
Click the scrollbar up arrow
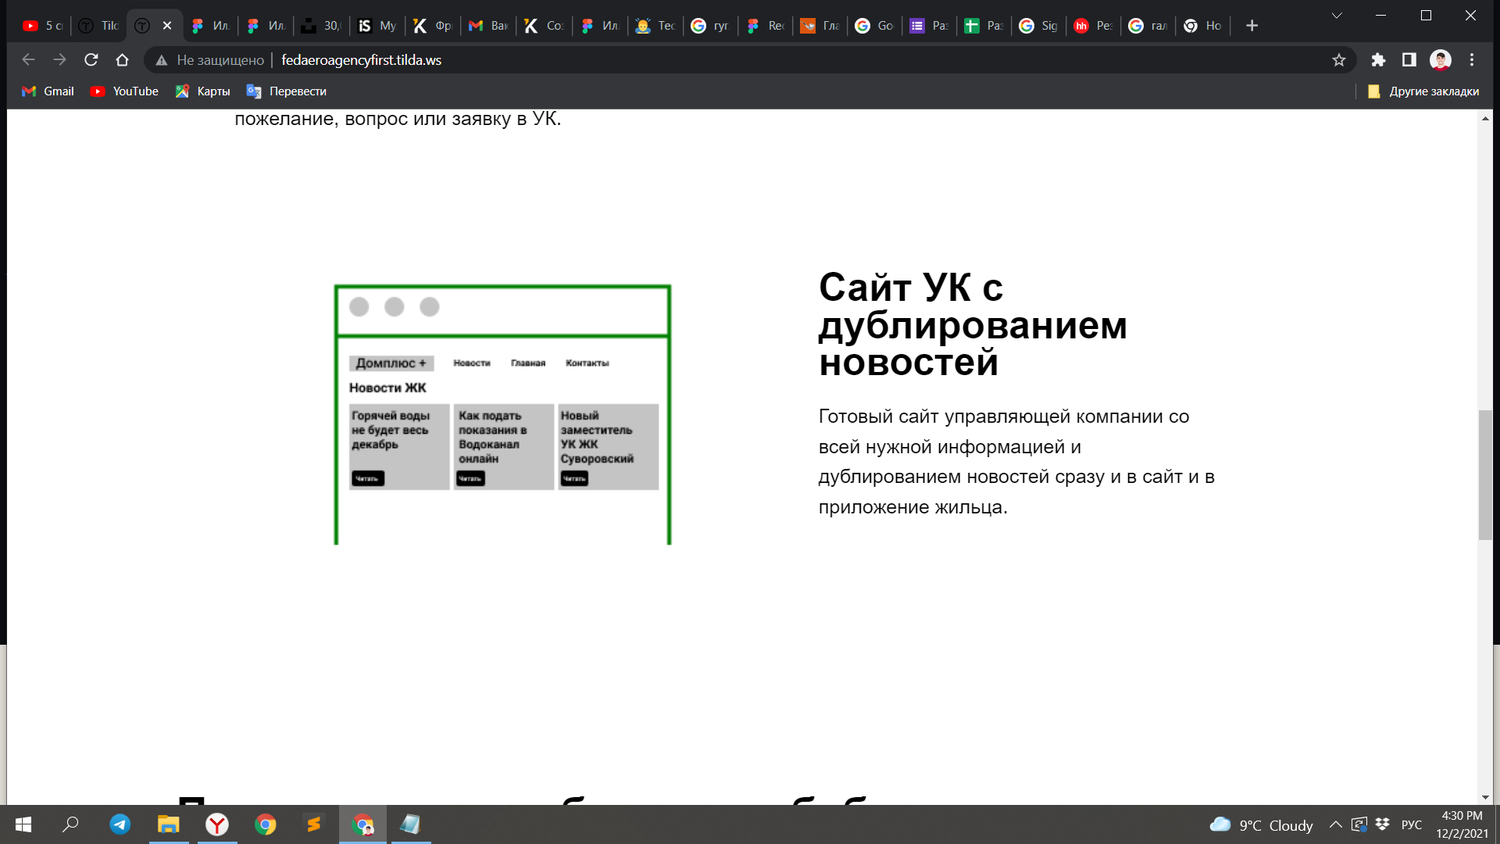pyautogui.click(x=1485, y=118)
